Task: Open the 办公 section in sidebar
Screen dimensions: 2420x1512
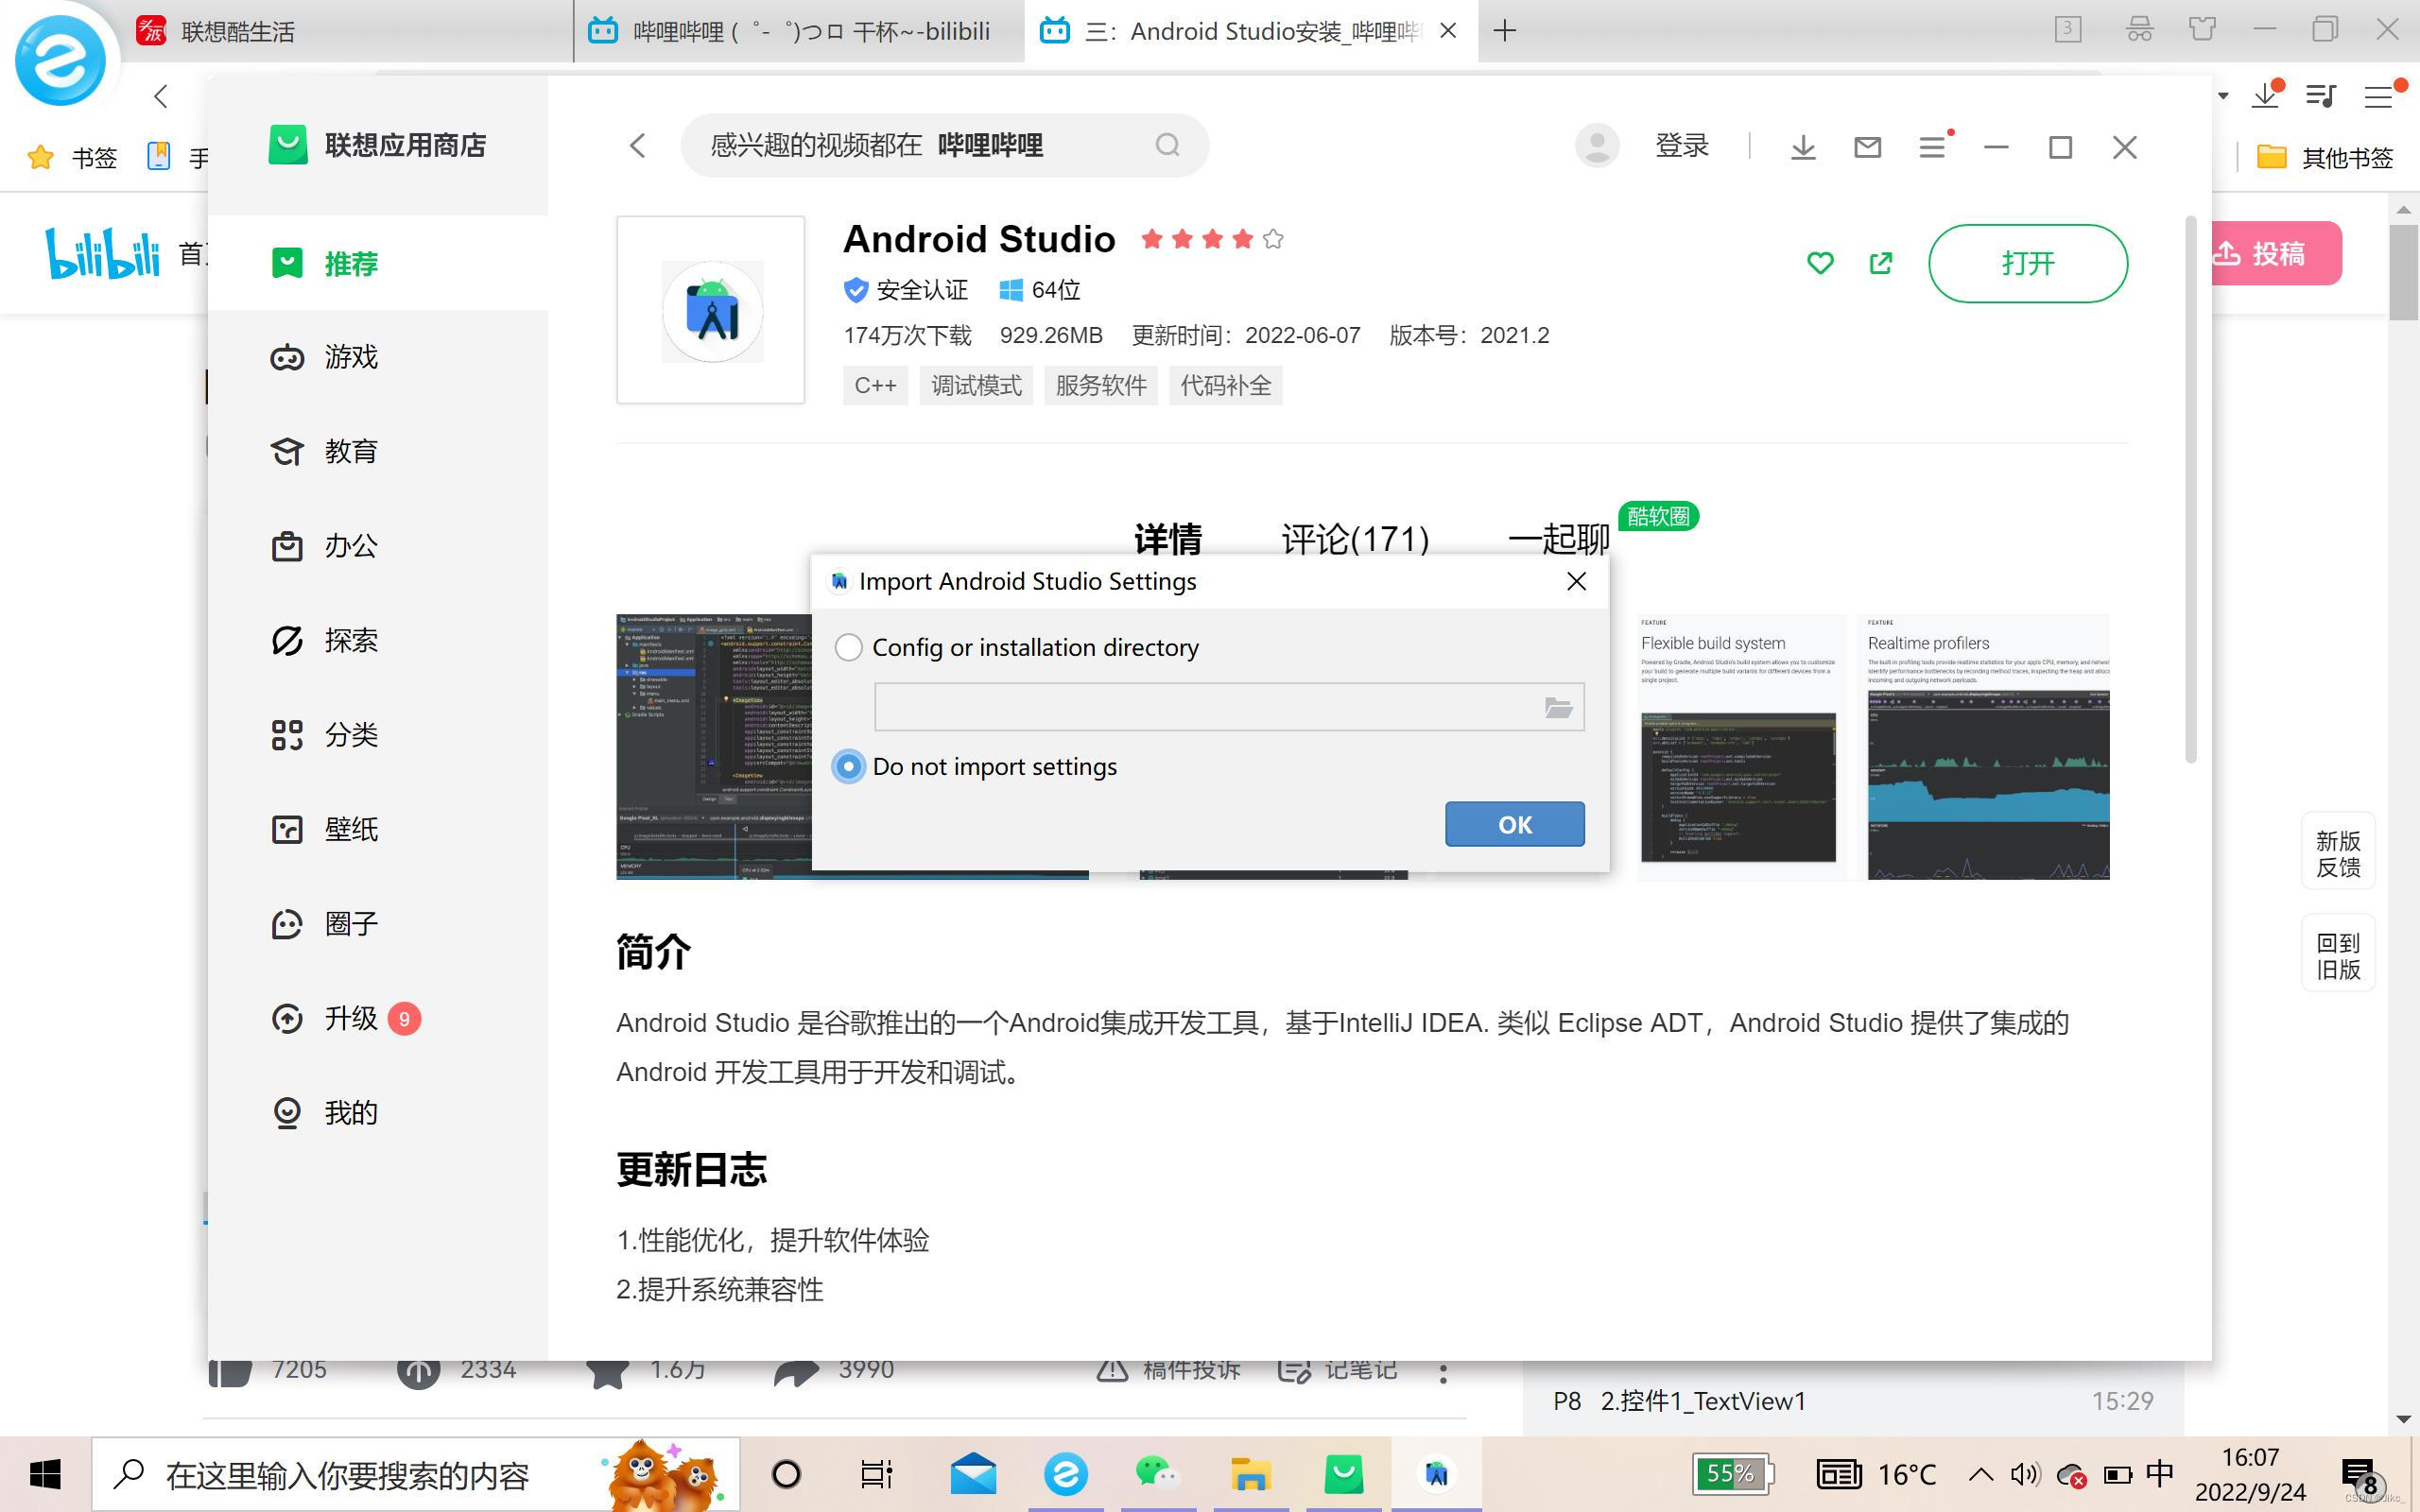Action: pyautogui.click(x=378, y=546)
